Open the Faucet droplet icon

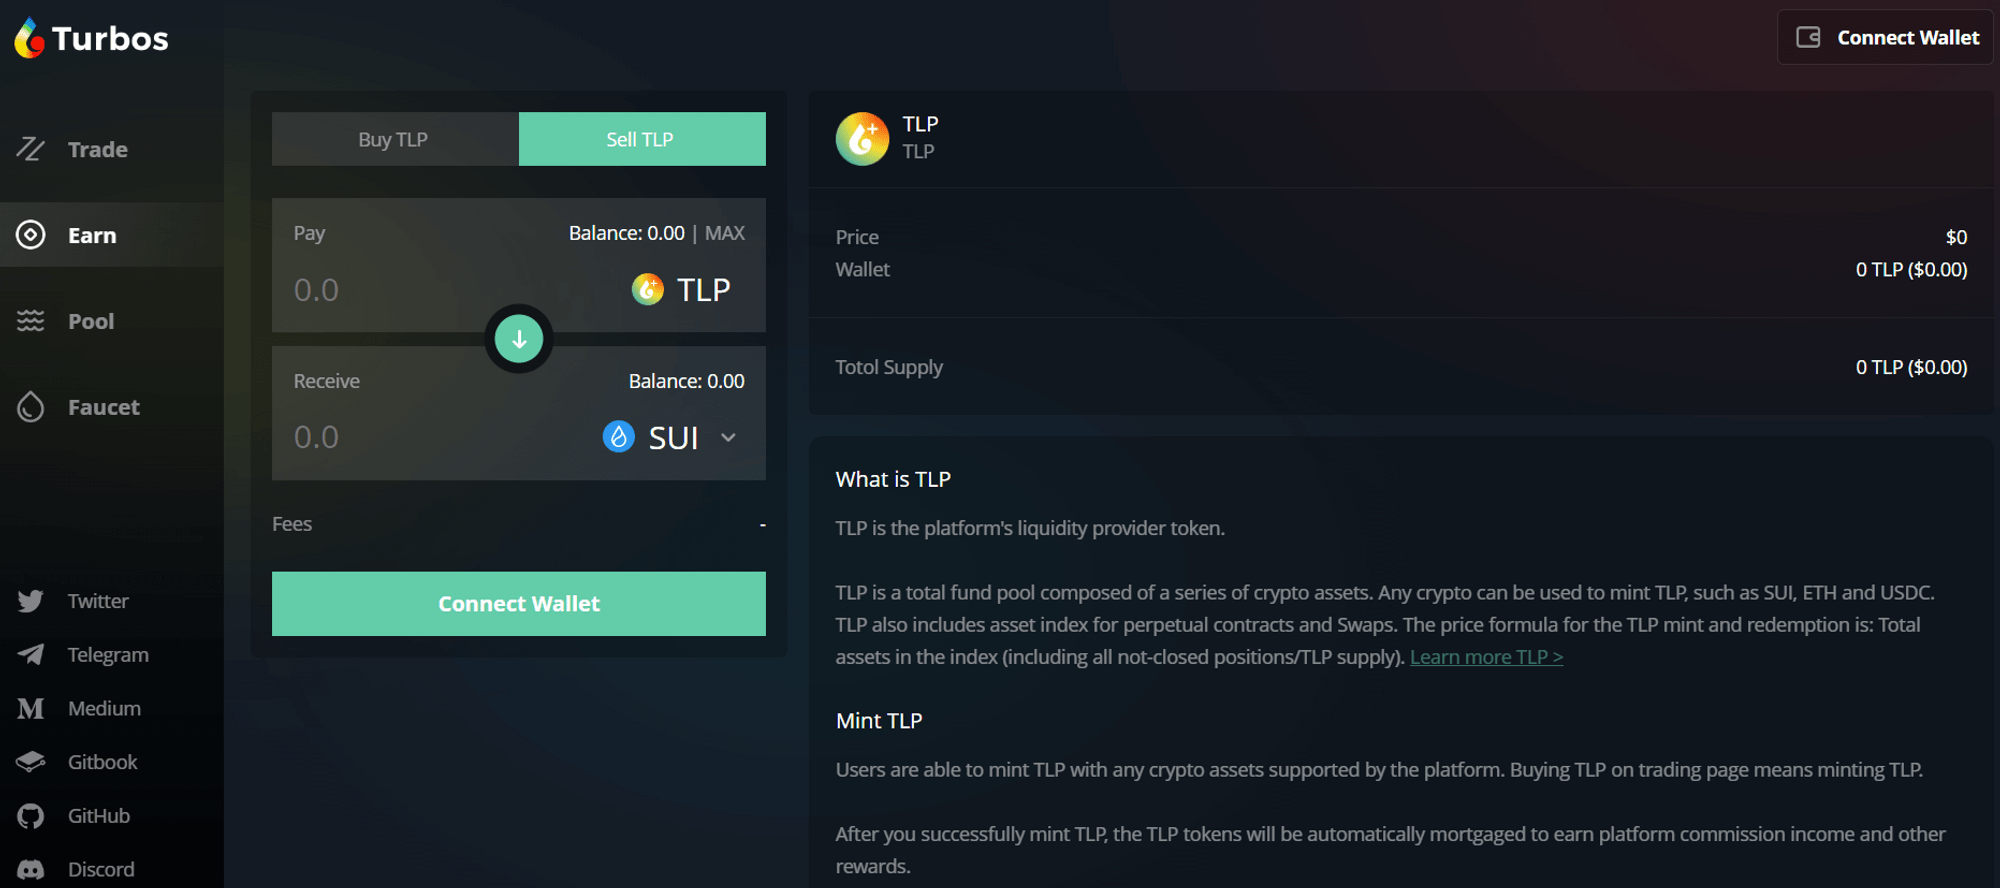pyautogui.click(x=31, y=407)
